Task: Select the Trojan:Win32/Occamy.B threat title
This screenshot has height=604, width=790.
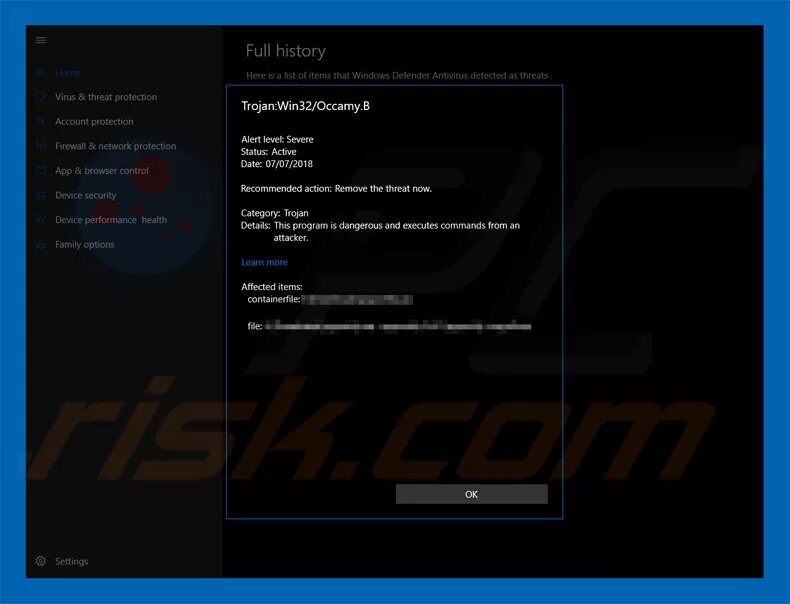Action: point(305,106)
